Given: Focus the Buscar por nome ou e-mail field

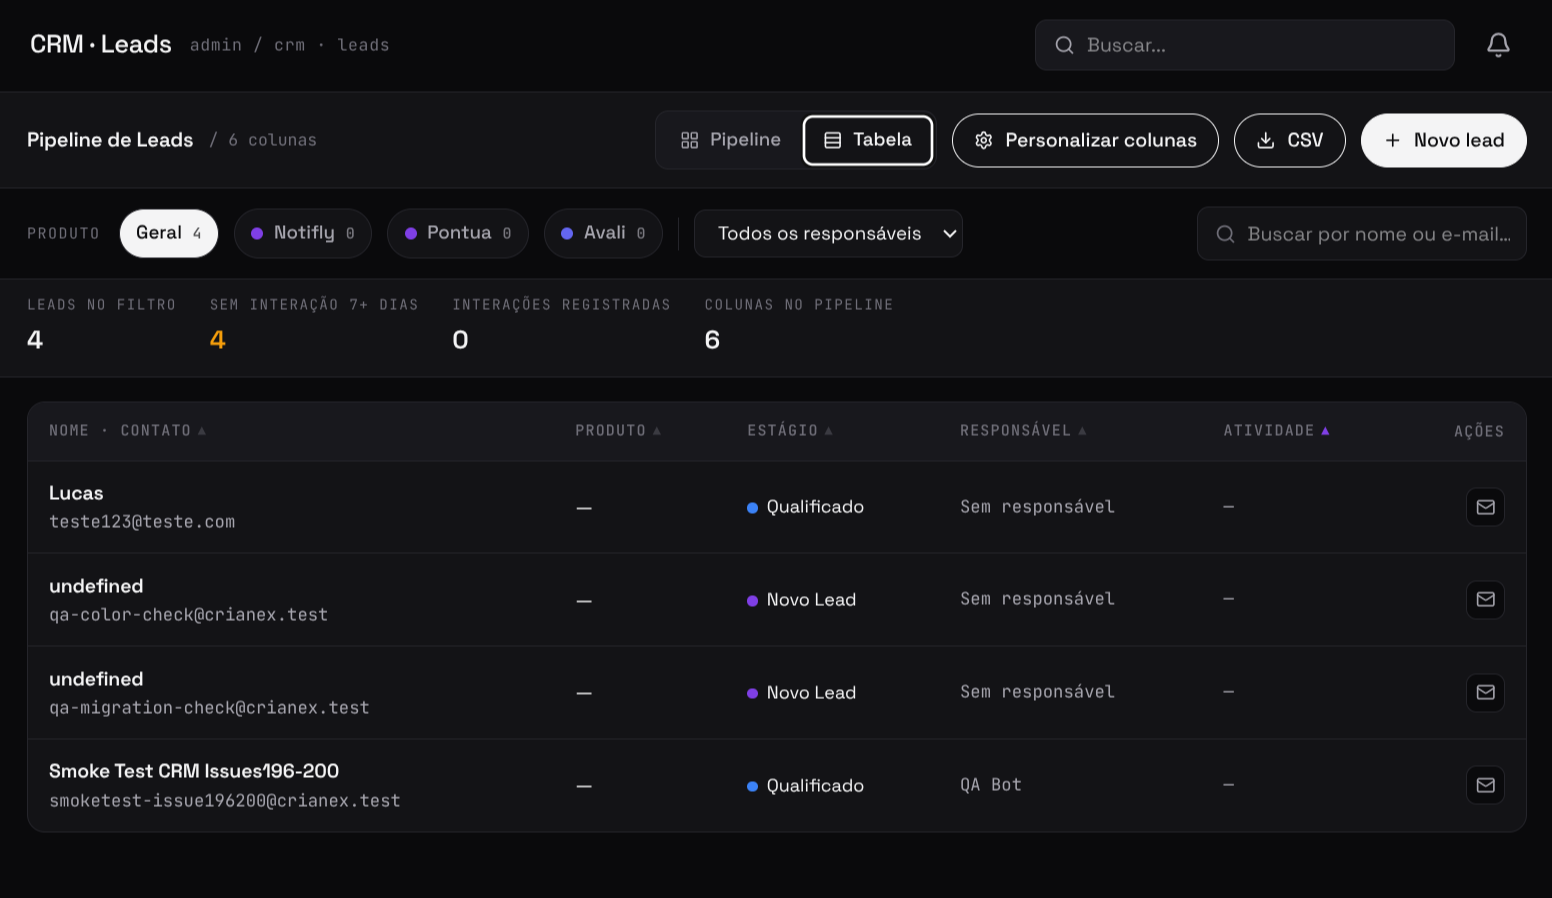Looking at the screenshot, I should [x=1361, y=234].
